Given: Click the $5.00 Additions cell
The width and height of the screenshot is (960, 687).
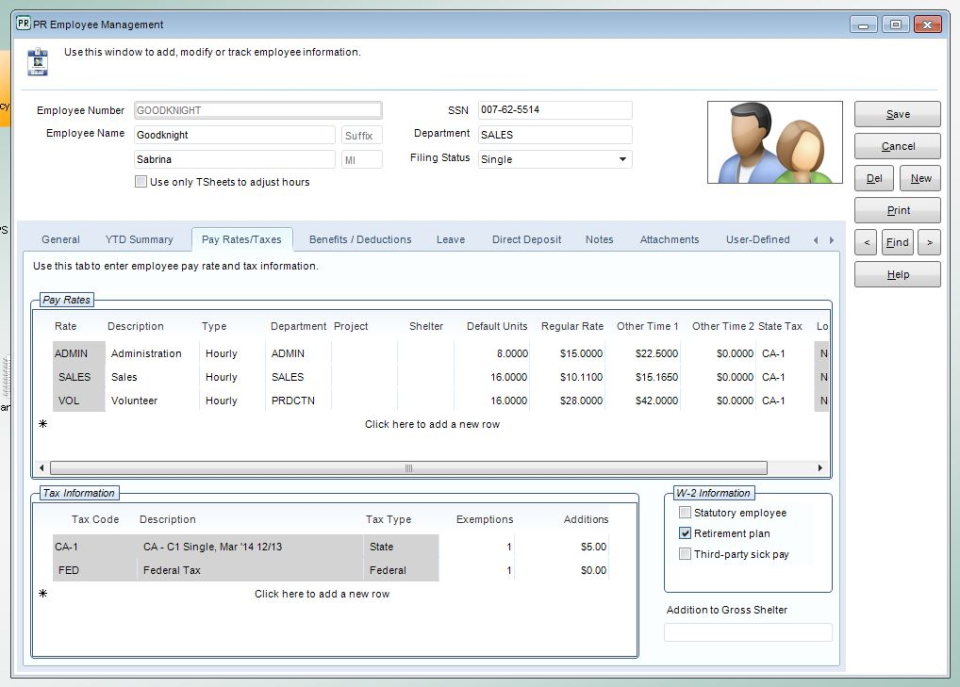Looking at the screenshot, I should point(563,547).
